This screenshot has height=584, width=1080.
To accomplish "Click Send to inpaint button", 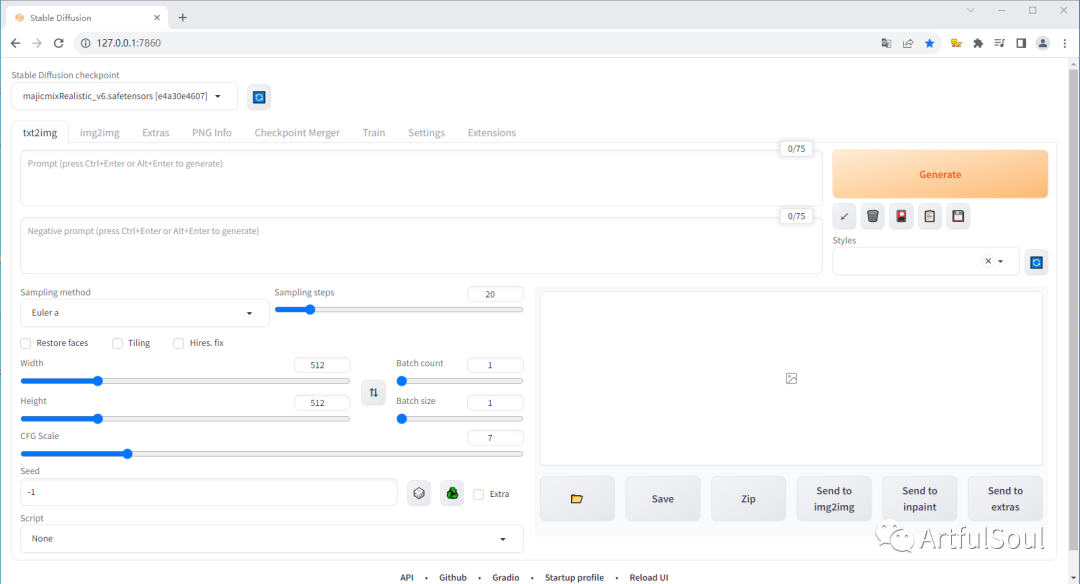I will [x=920, y=499].
